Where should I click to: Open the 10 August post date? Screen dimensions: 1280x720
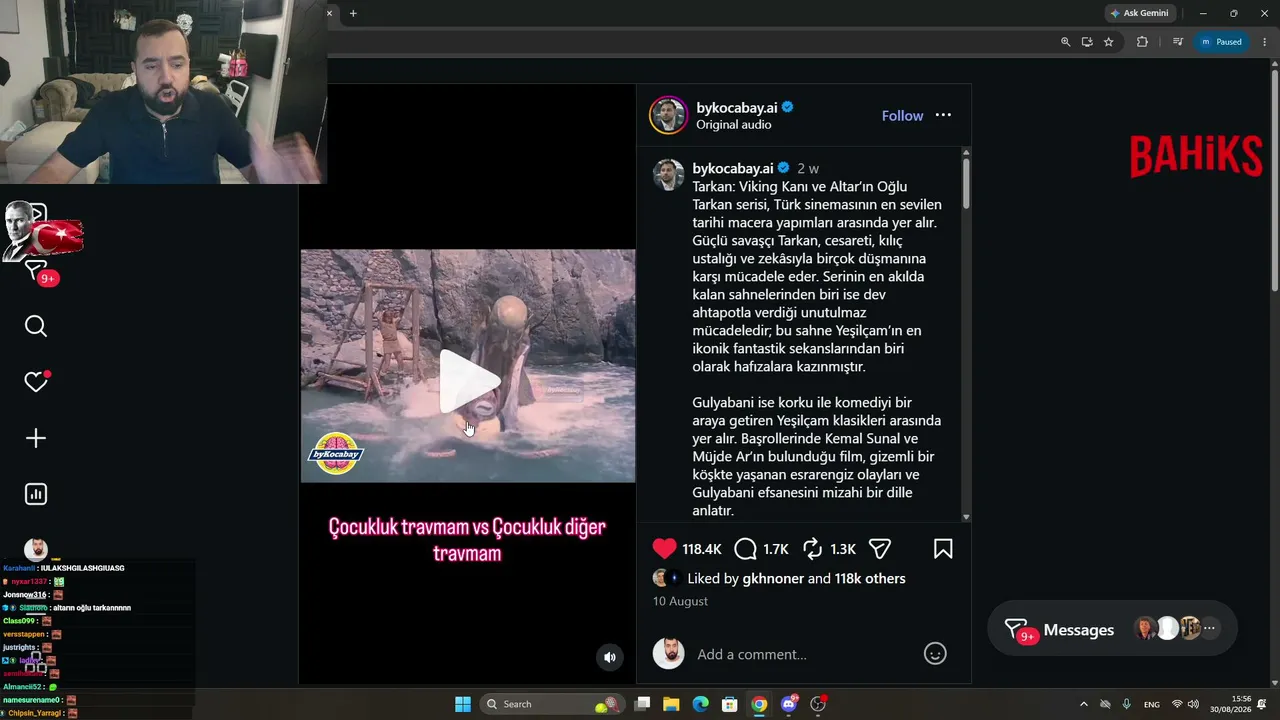[680, 601]
